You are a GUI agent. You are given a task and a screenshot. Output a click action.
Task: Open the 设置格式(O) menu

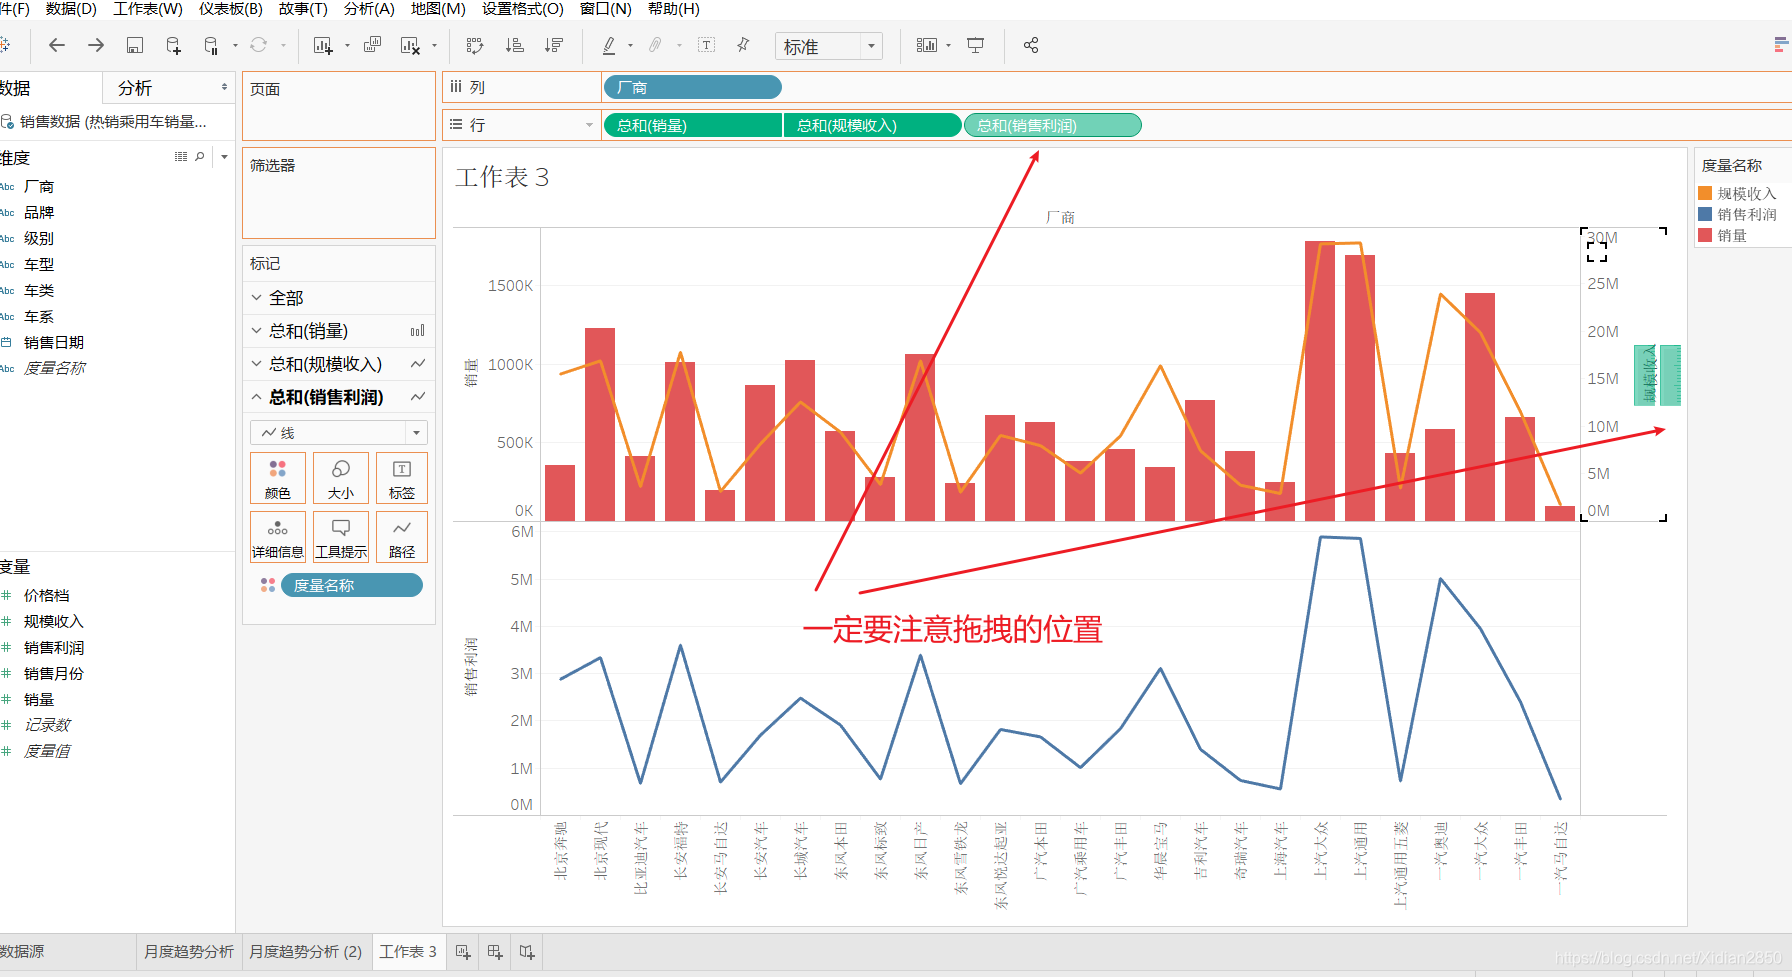coord(523,9)
